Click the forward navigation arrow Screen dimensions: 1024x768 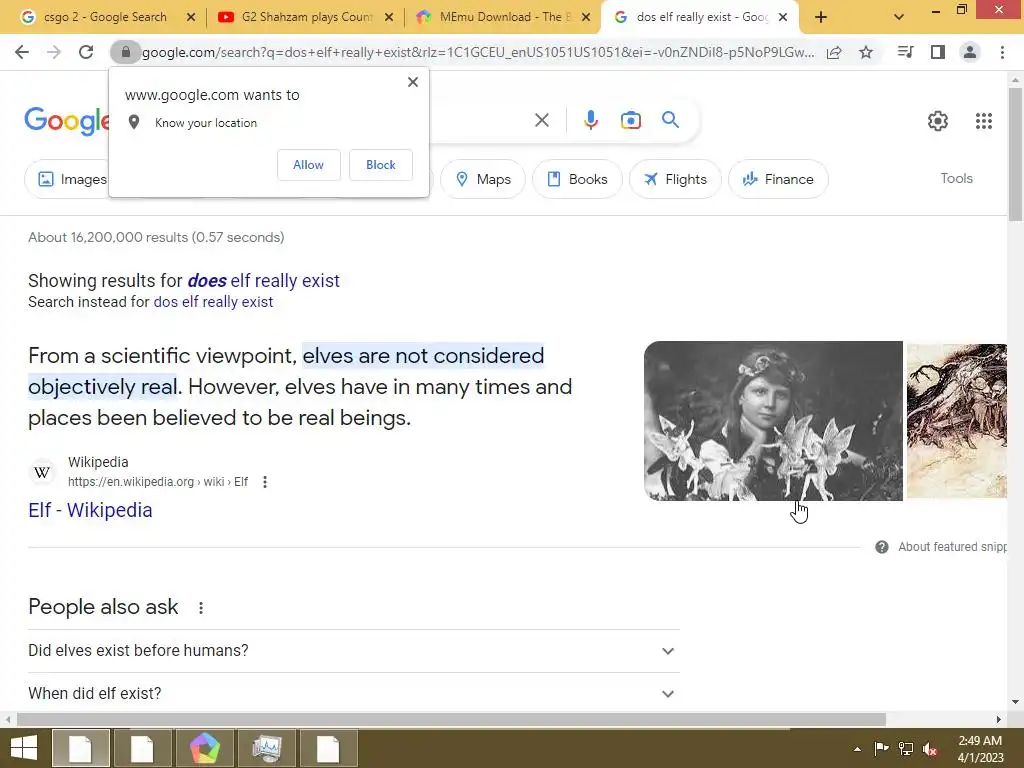(54, 52)
